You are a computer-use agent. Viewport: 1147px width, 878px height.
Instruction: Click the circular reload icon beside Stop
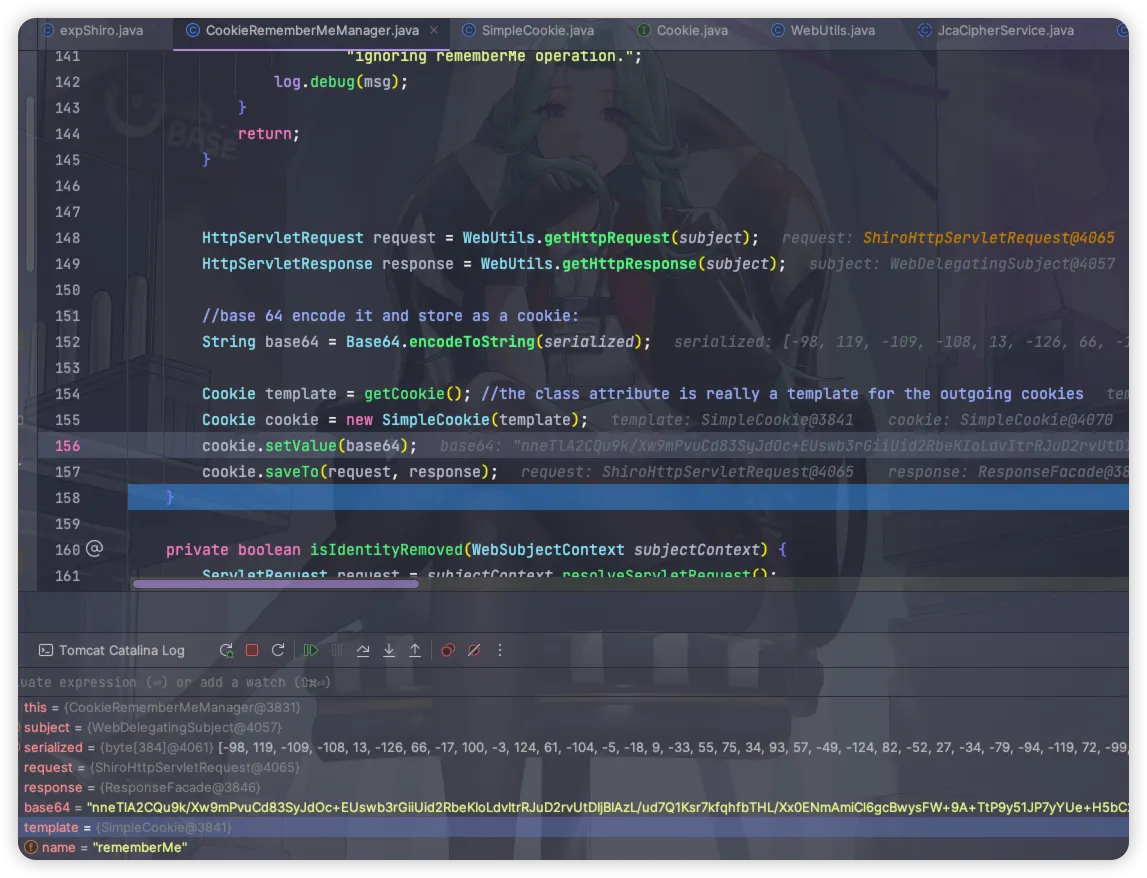278,650
